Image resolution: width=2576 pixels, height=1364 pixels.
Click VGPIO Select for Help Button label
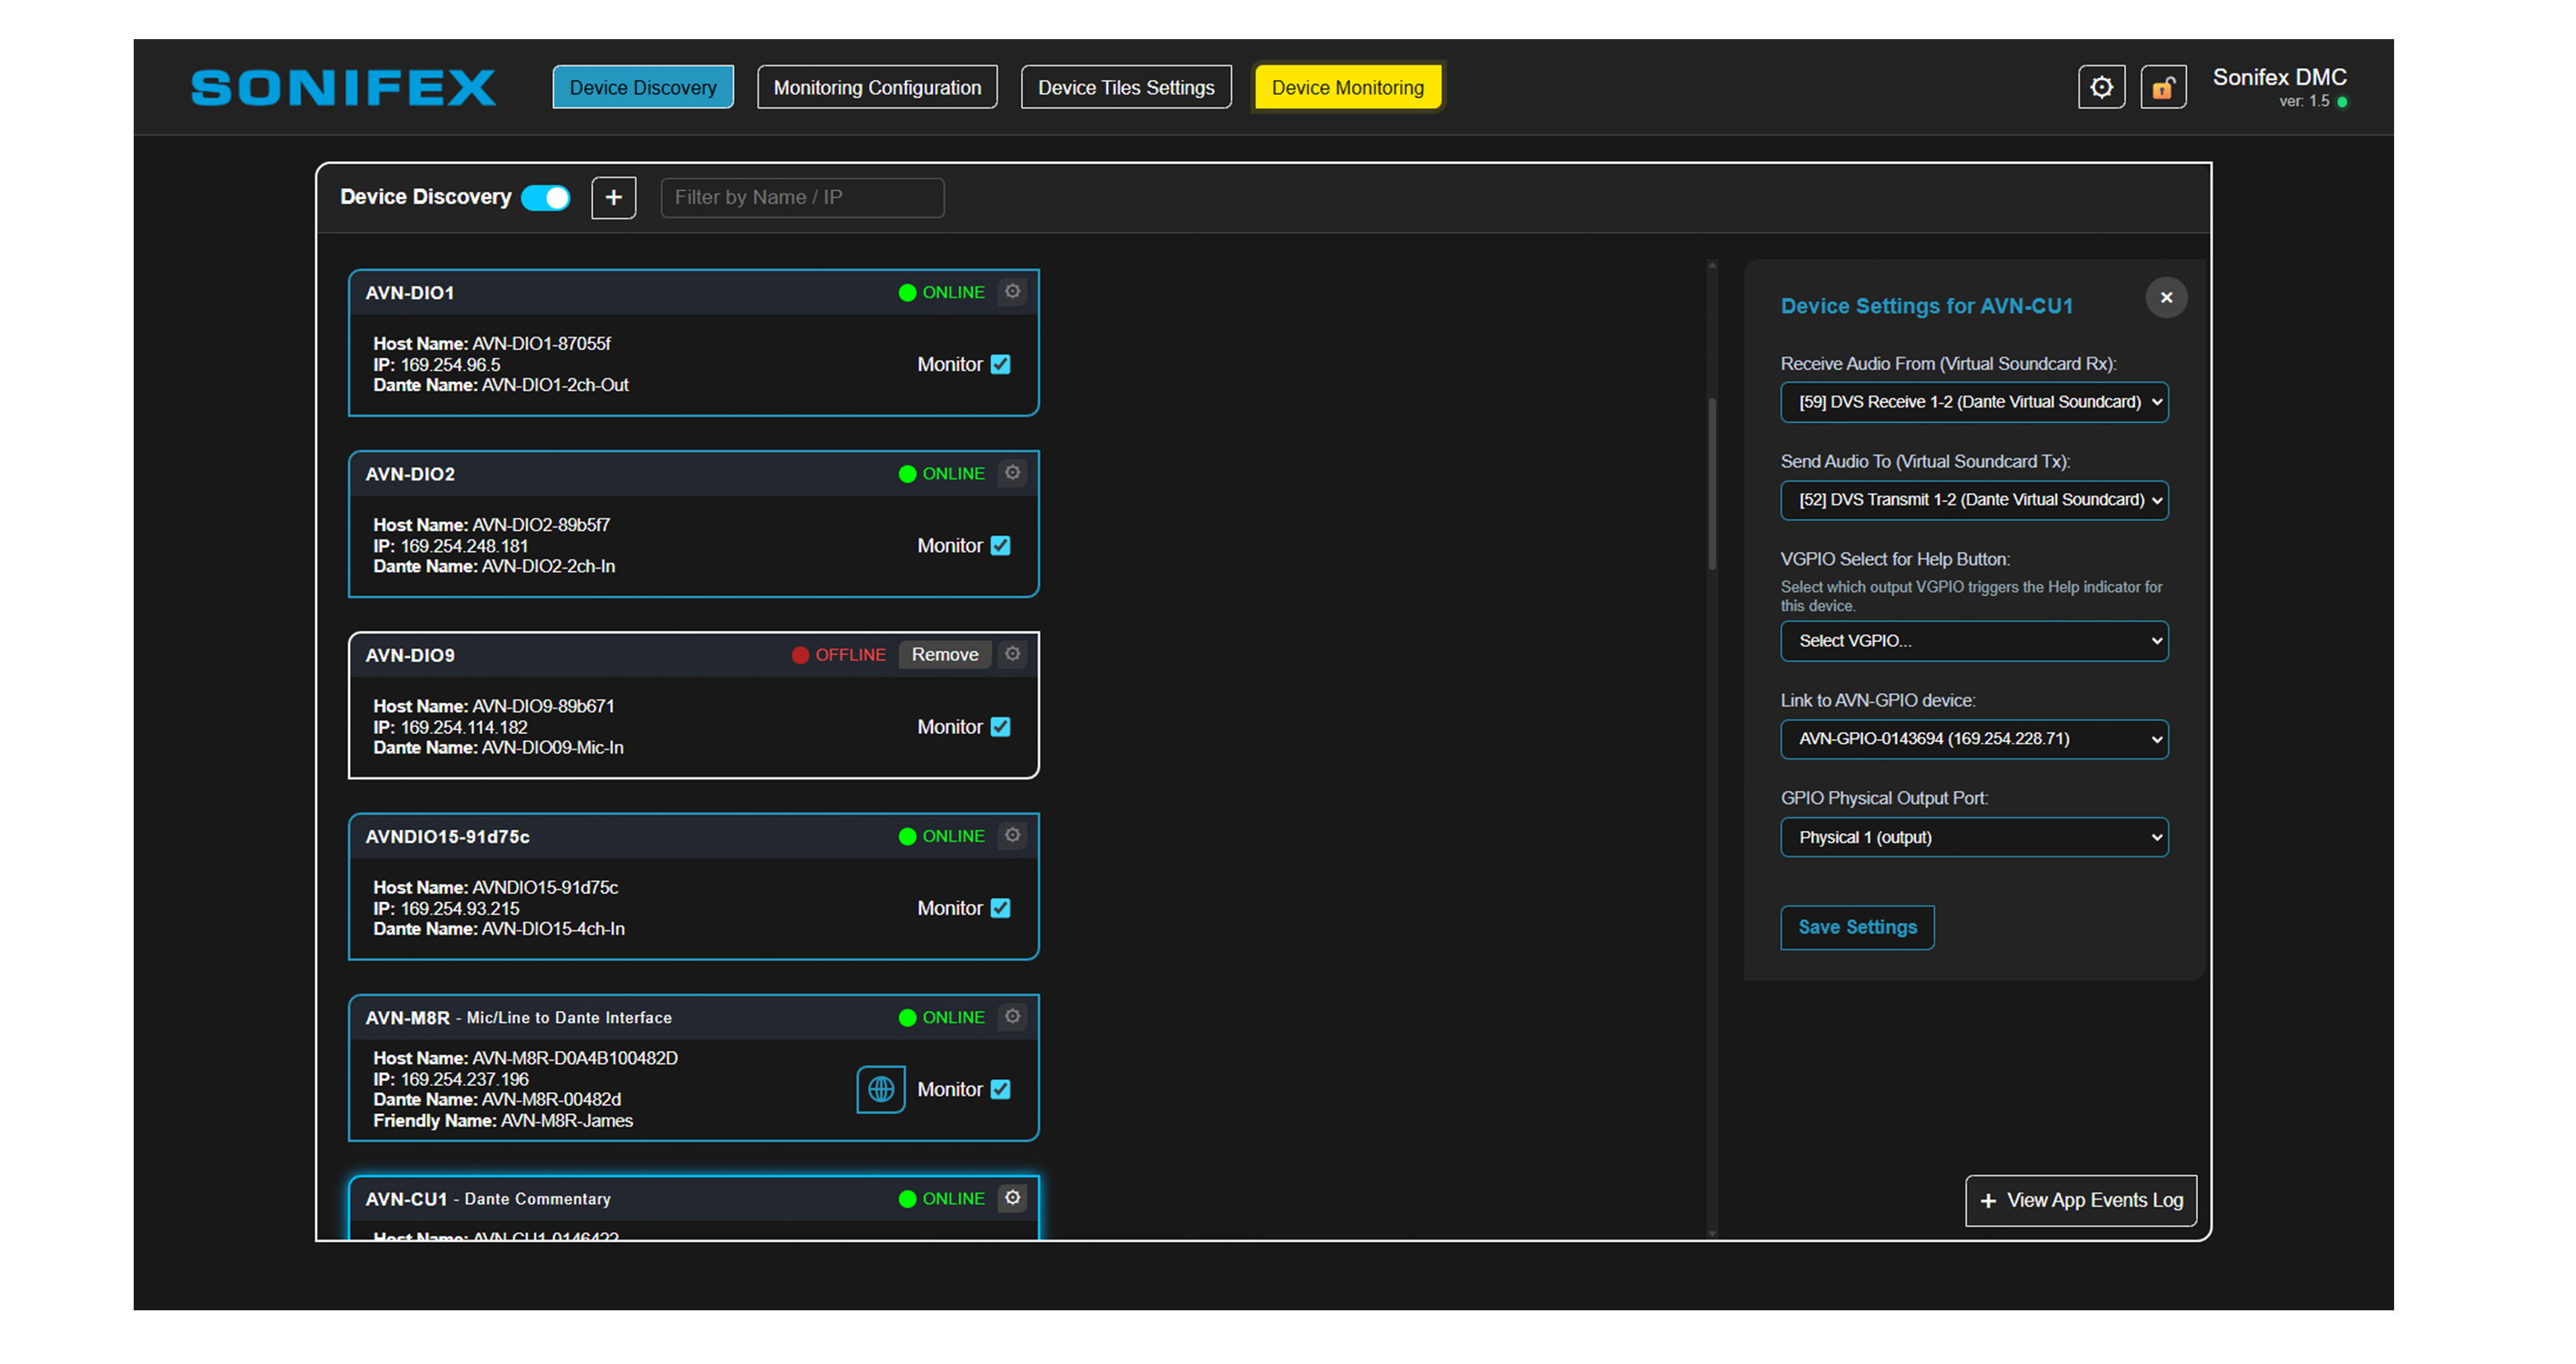[1895, 559]
